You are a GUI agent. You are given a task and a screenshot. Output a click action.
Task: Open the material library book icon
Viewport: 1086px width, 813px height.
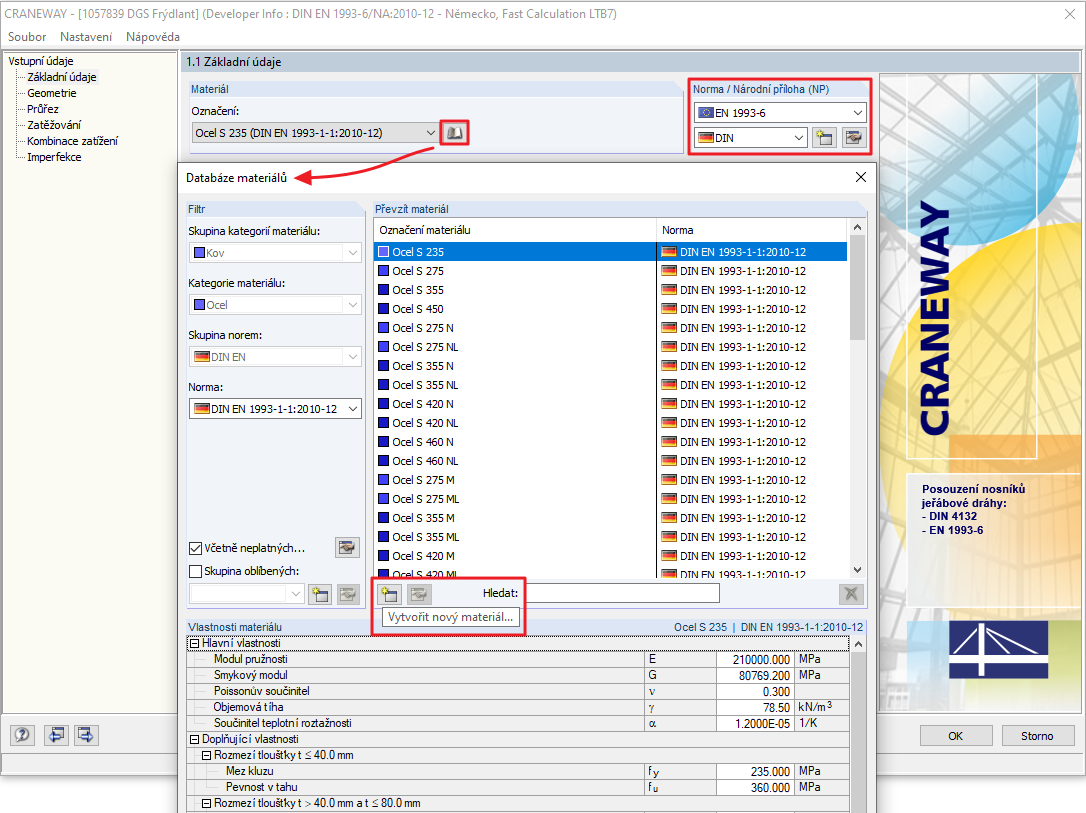tap(454, 132)
